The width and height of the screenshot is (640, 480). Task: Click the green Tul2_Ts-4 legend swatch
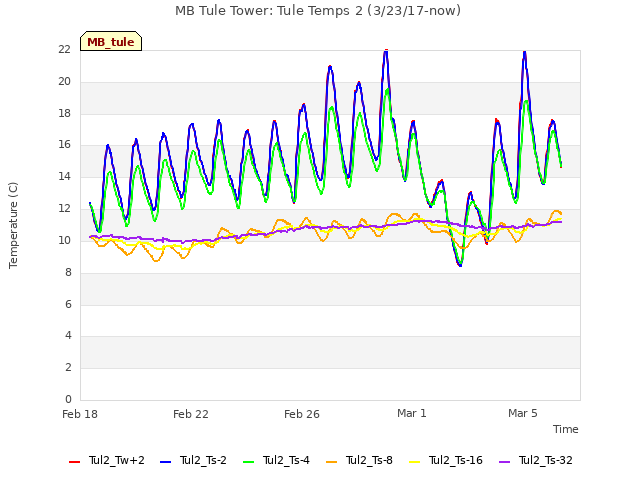(248, 462)
